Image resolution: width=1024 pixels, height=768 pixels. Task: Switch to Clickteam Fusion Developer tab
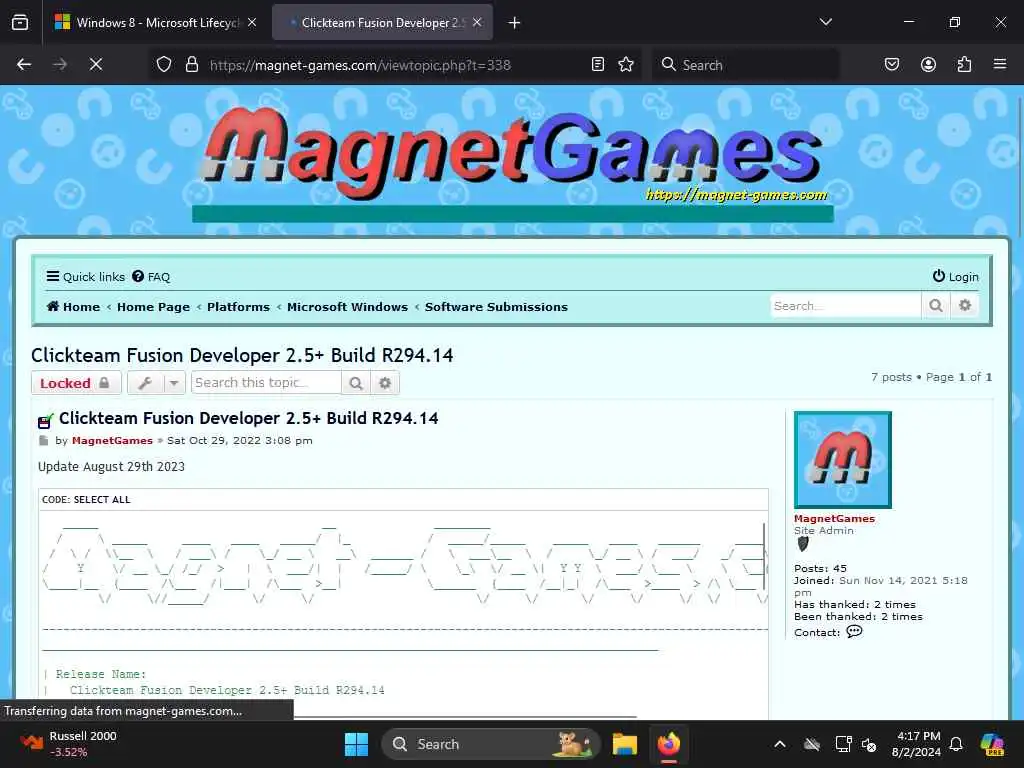[382, 22]
